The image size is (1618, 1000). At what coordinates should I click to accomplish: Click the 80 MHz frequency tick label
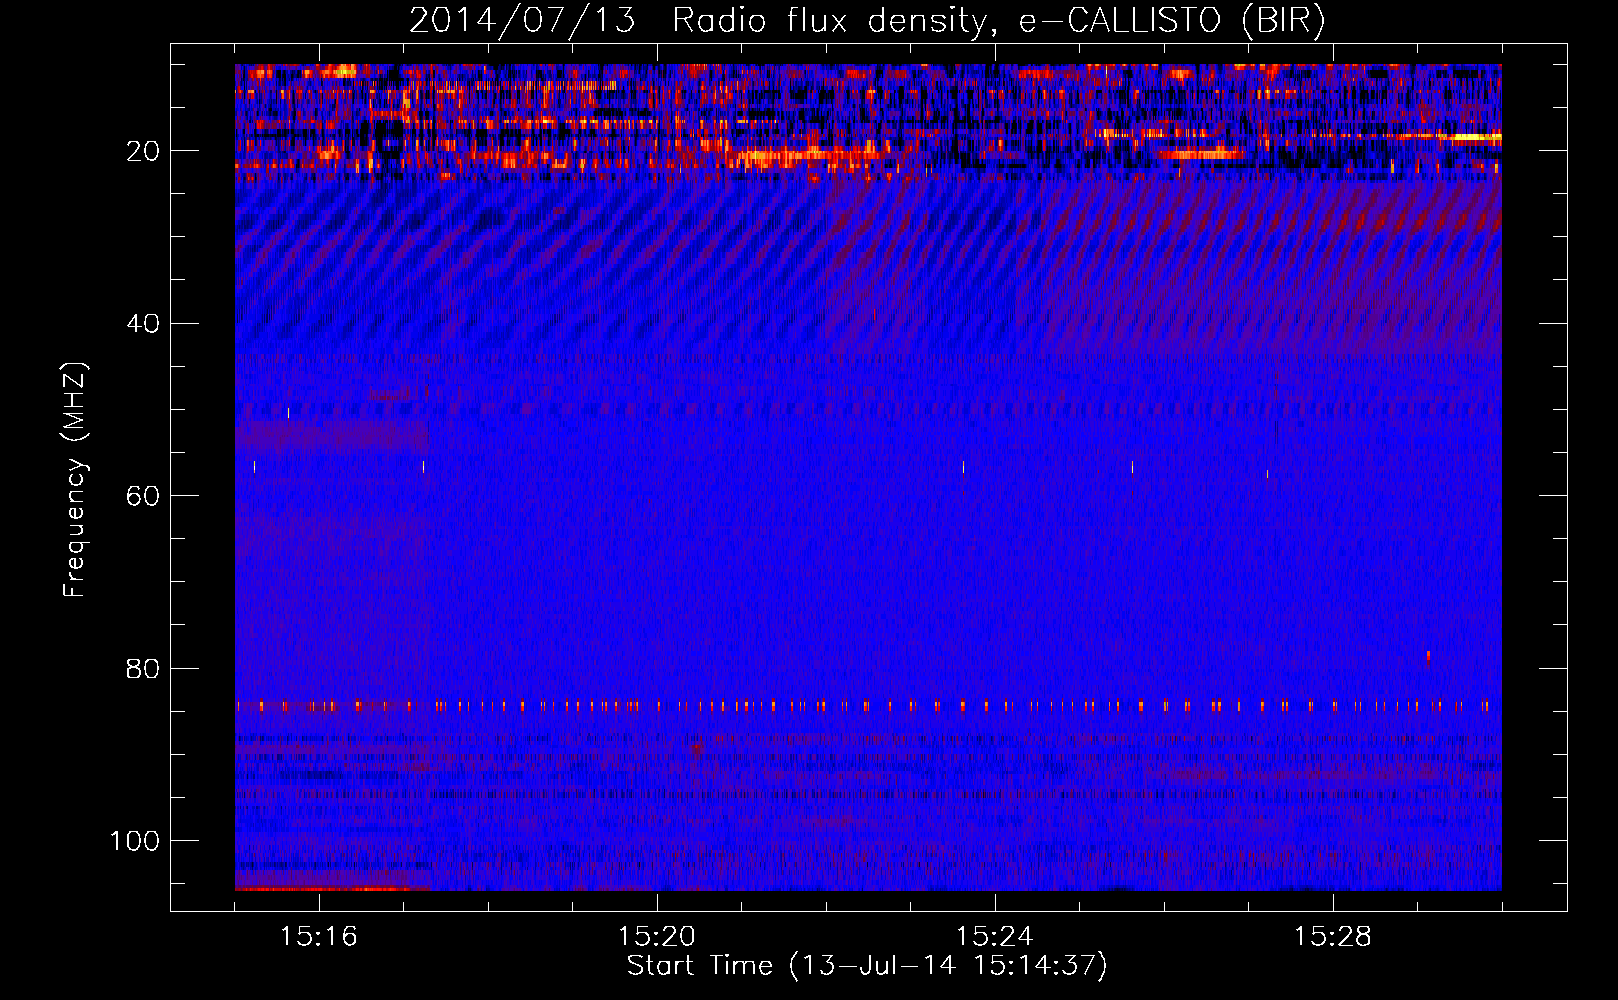click(144, 669)
